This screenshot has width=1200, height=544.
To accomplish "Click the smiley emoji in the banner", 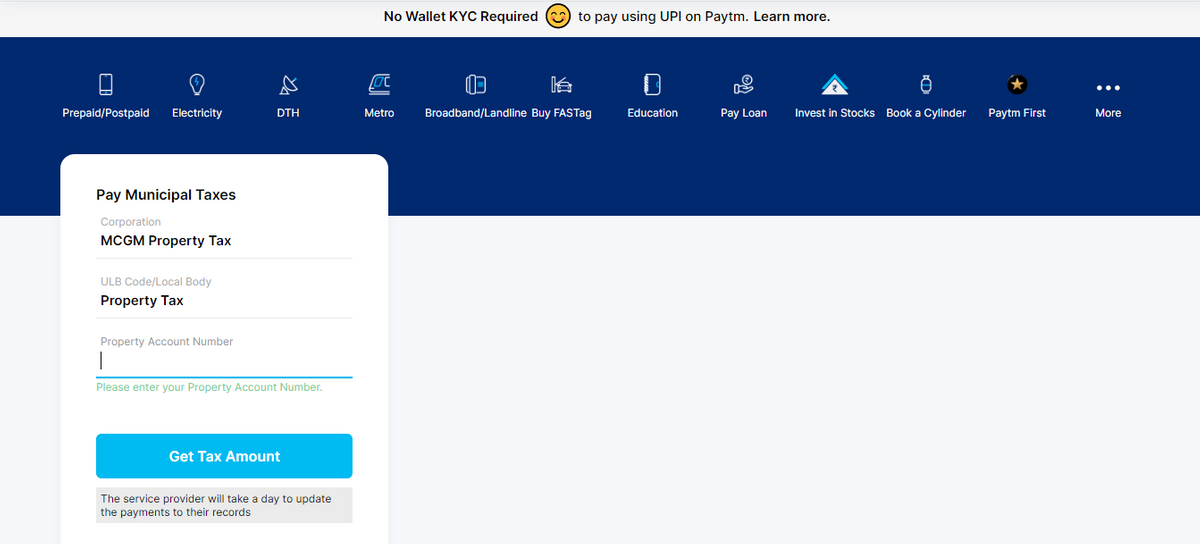I will [558, 17].
